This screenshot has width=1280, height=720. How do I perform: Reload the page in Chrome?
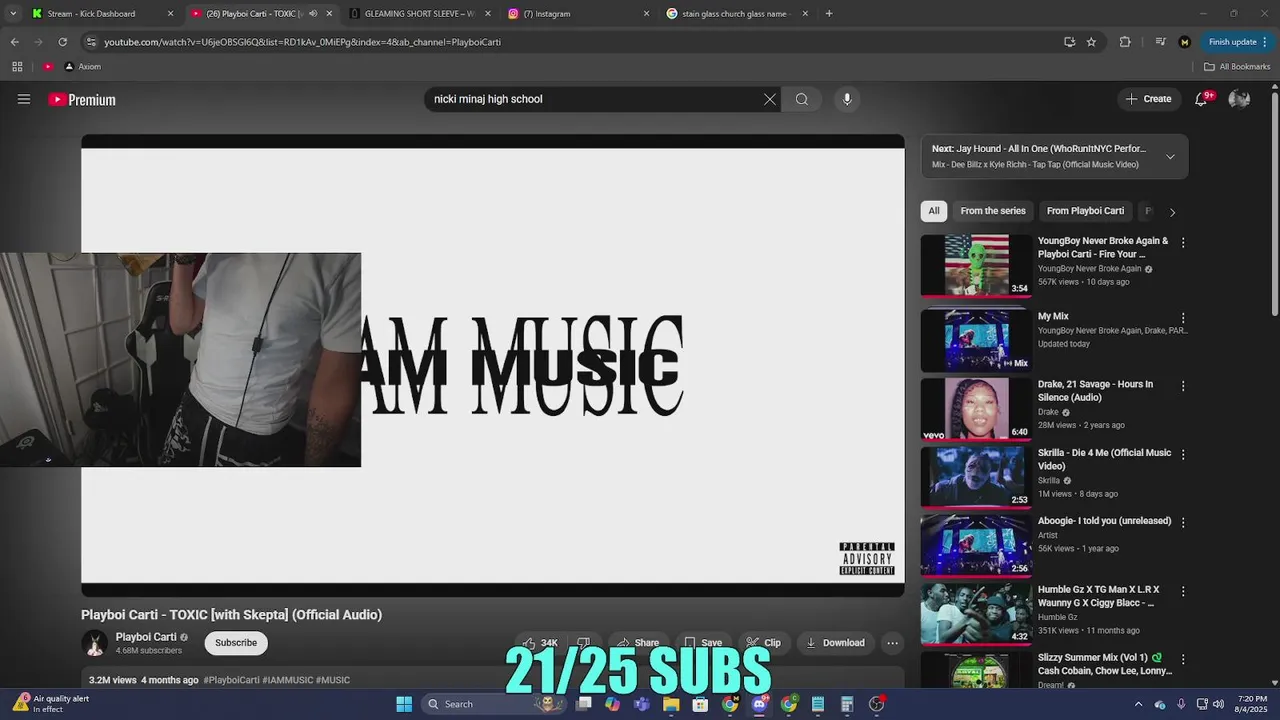click(x=62, y=42)
